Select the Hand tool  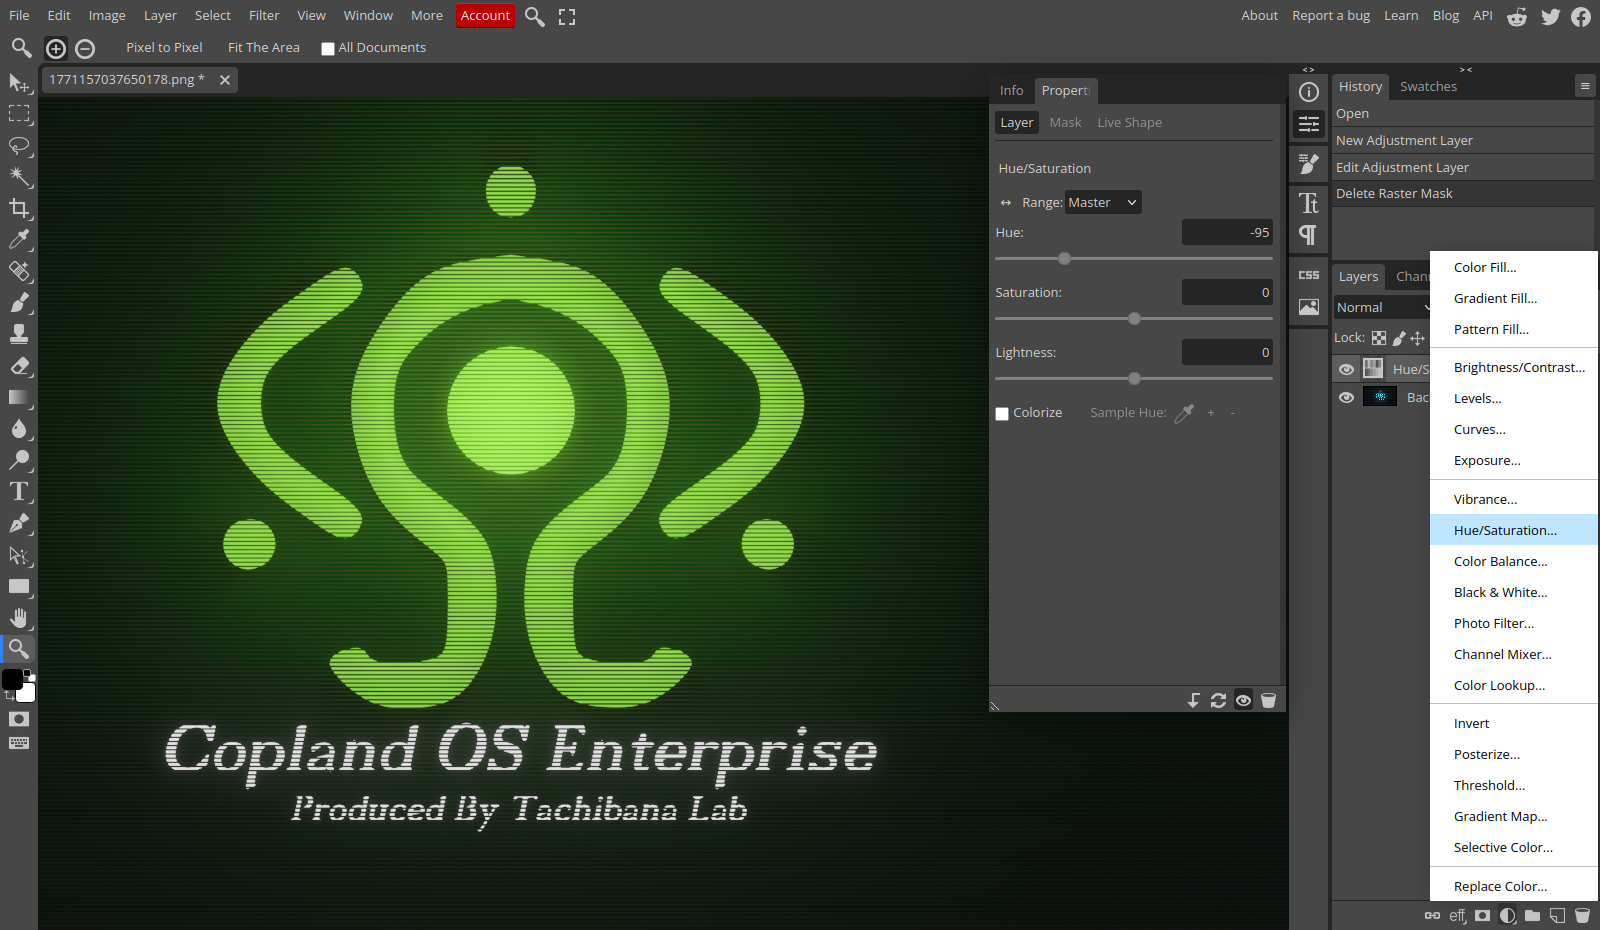coord(19,618)
